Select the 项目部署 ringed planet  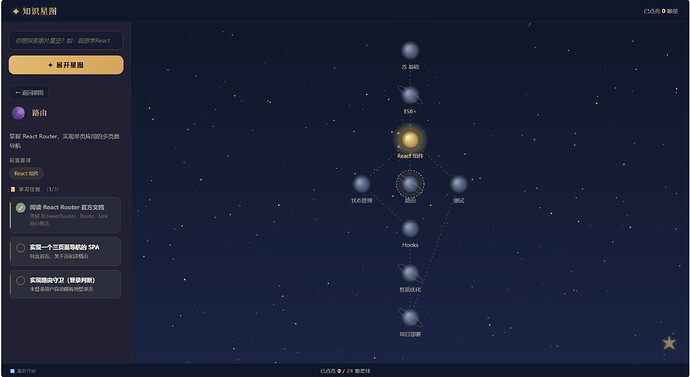click(x=410, y=318)
